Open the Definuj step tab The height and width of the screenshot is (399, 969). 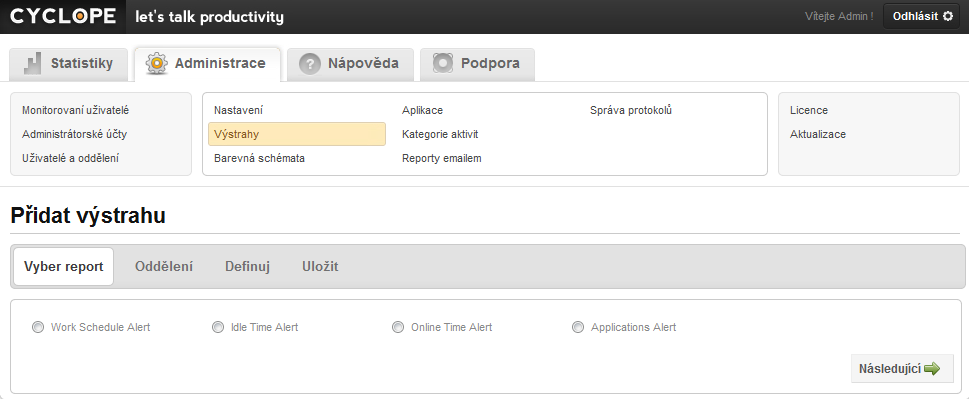tap(247, 267)
